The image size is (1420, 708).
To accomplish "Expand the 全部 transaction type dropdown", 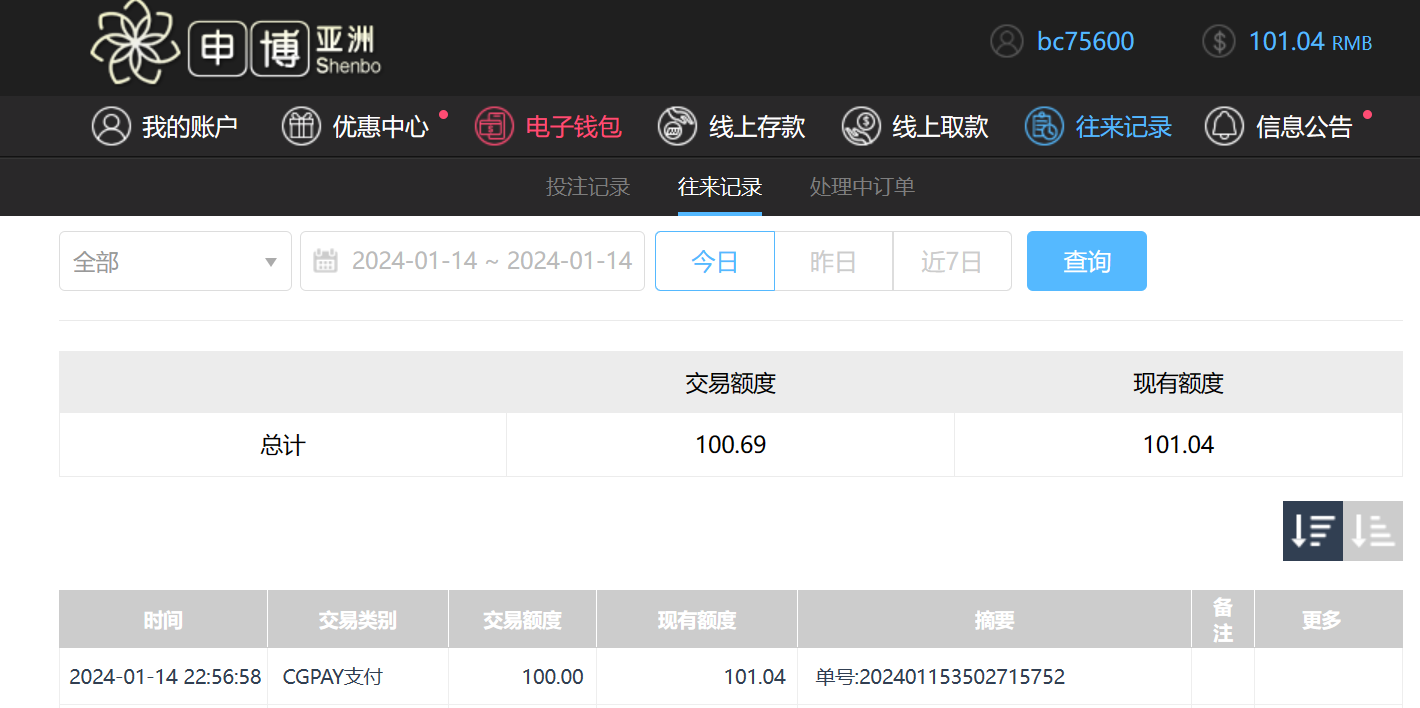I will point(175,262).
